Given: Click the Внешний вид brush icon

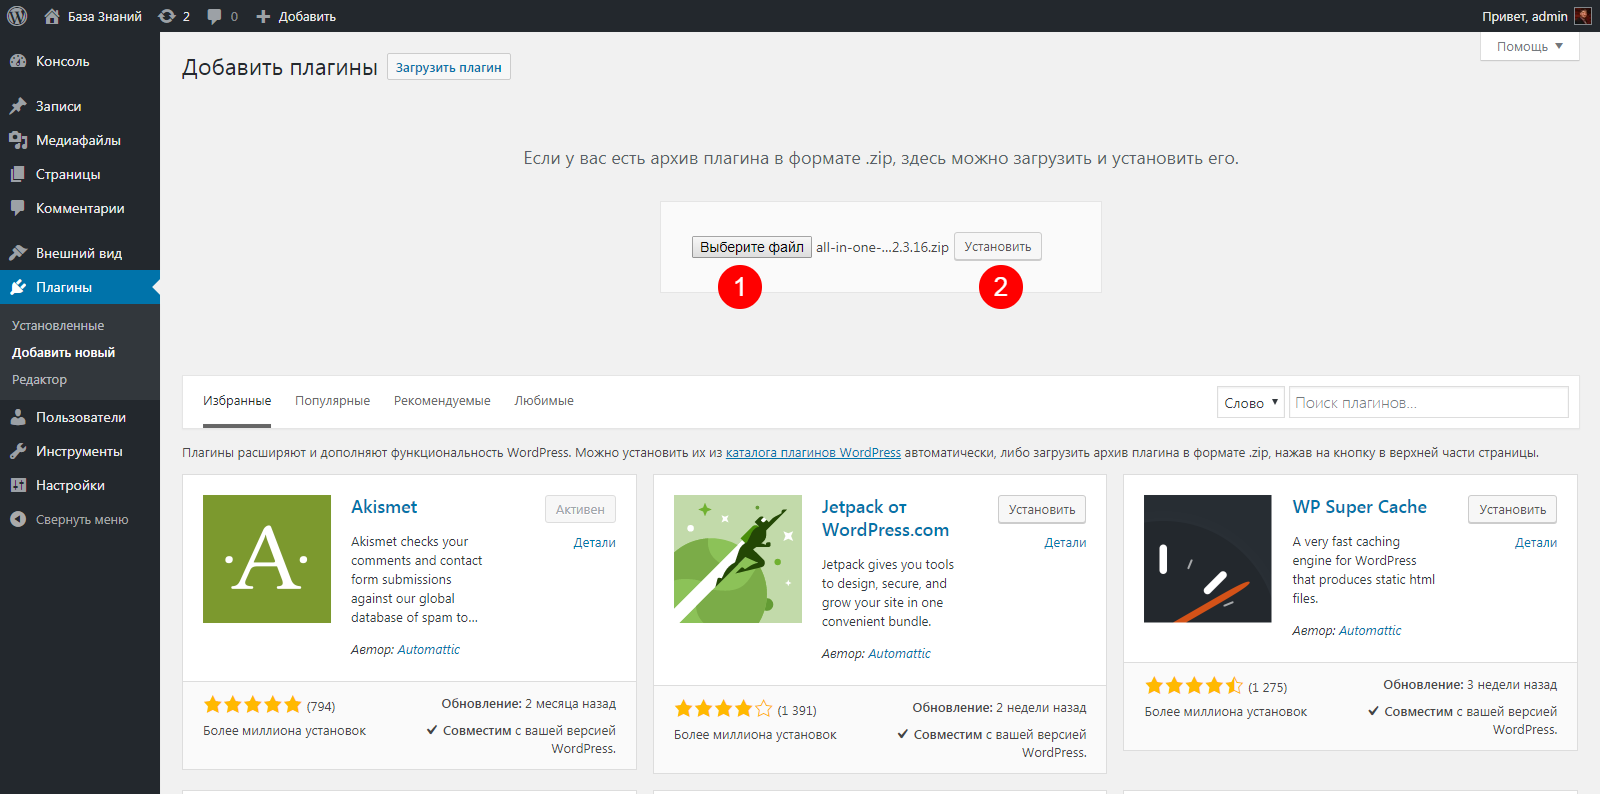Looking at the screenshot, I should pyautogui.click(x=18, y=253).
